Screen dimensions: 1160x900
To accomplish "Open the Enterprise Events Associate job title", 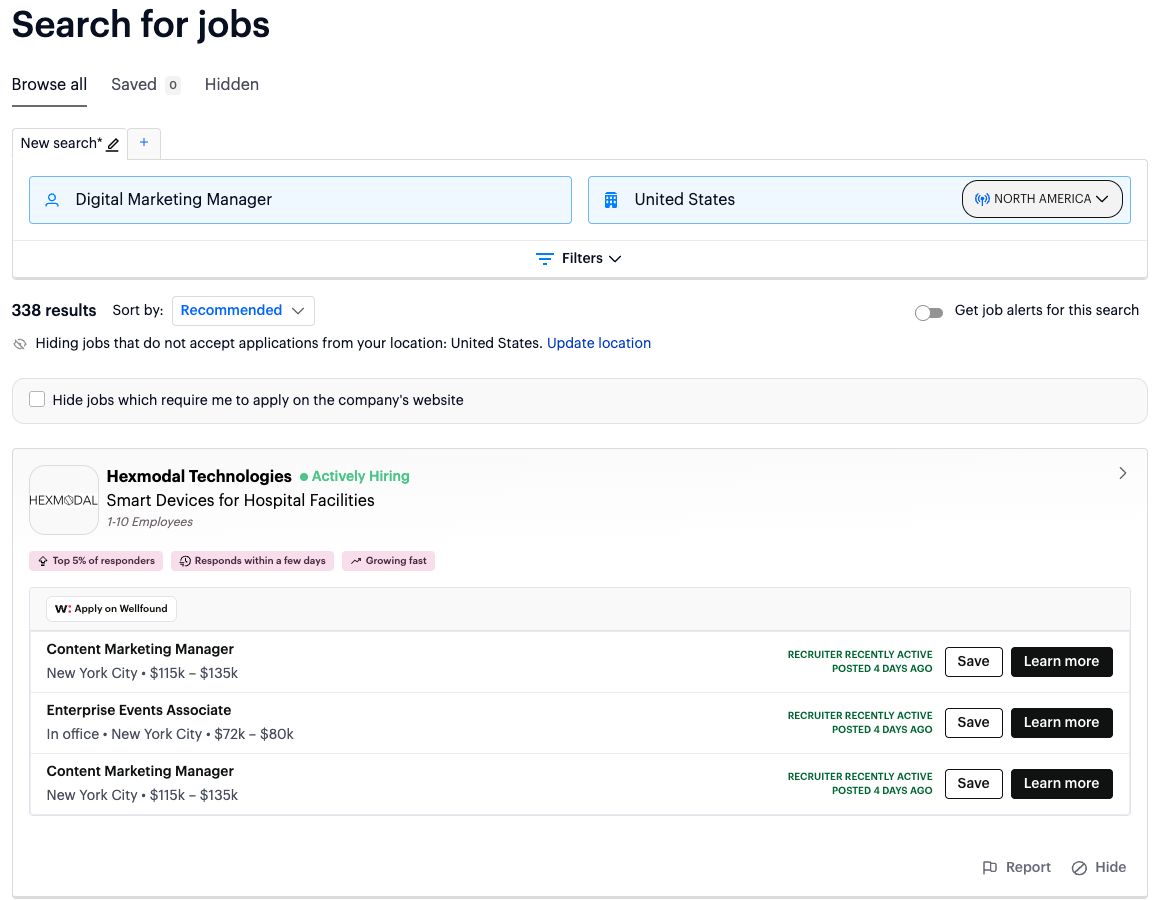I will (x=139, y=711).
